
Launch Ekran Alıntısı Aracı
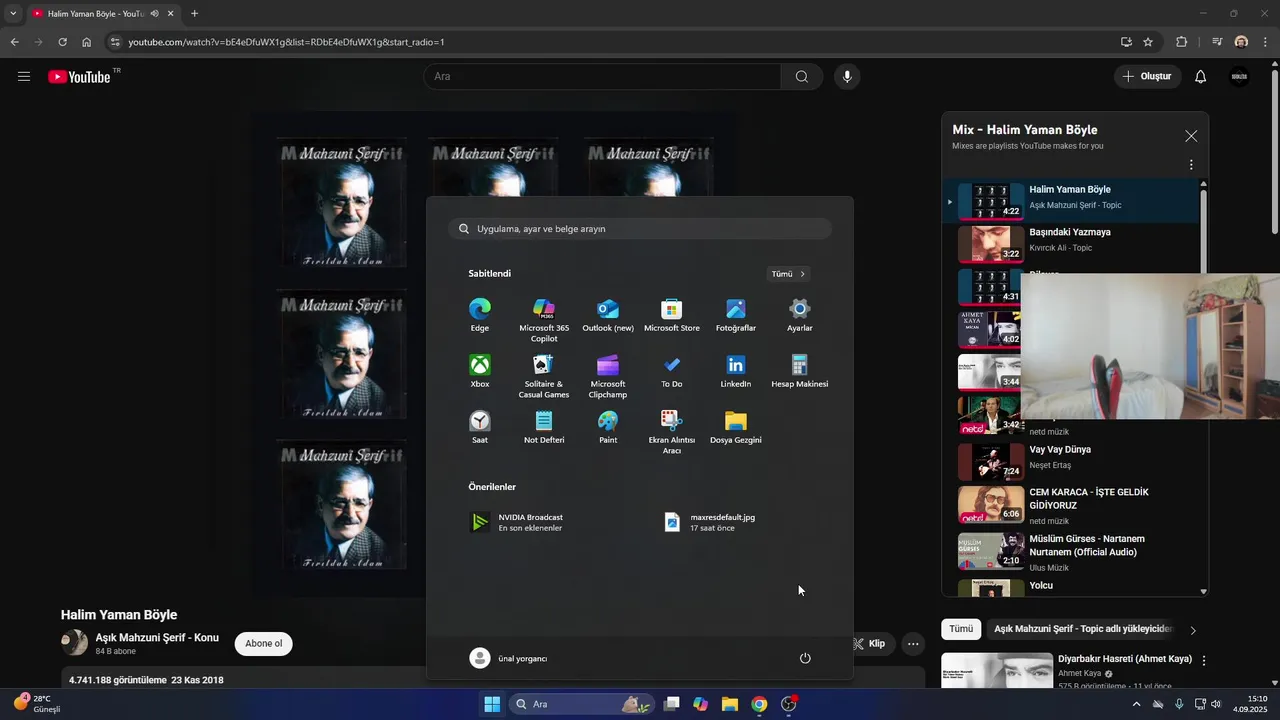point(672,432)
